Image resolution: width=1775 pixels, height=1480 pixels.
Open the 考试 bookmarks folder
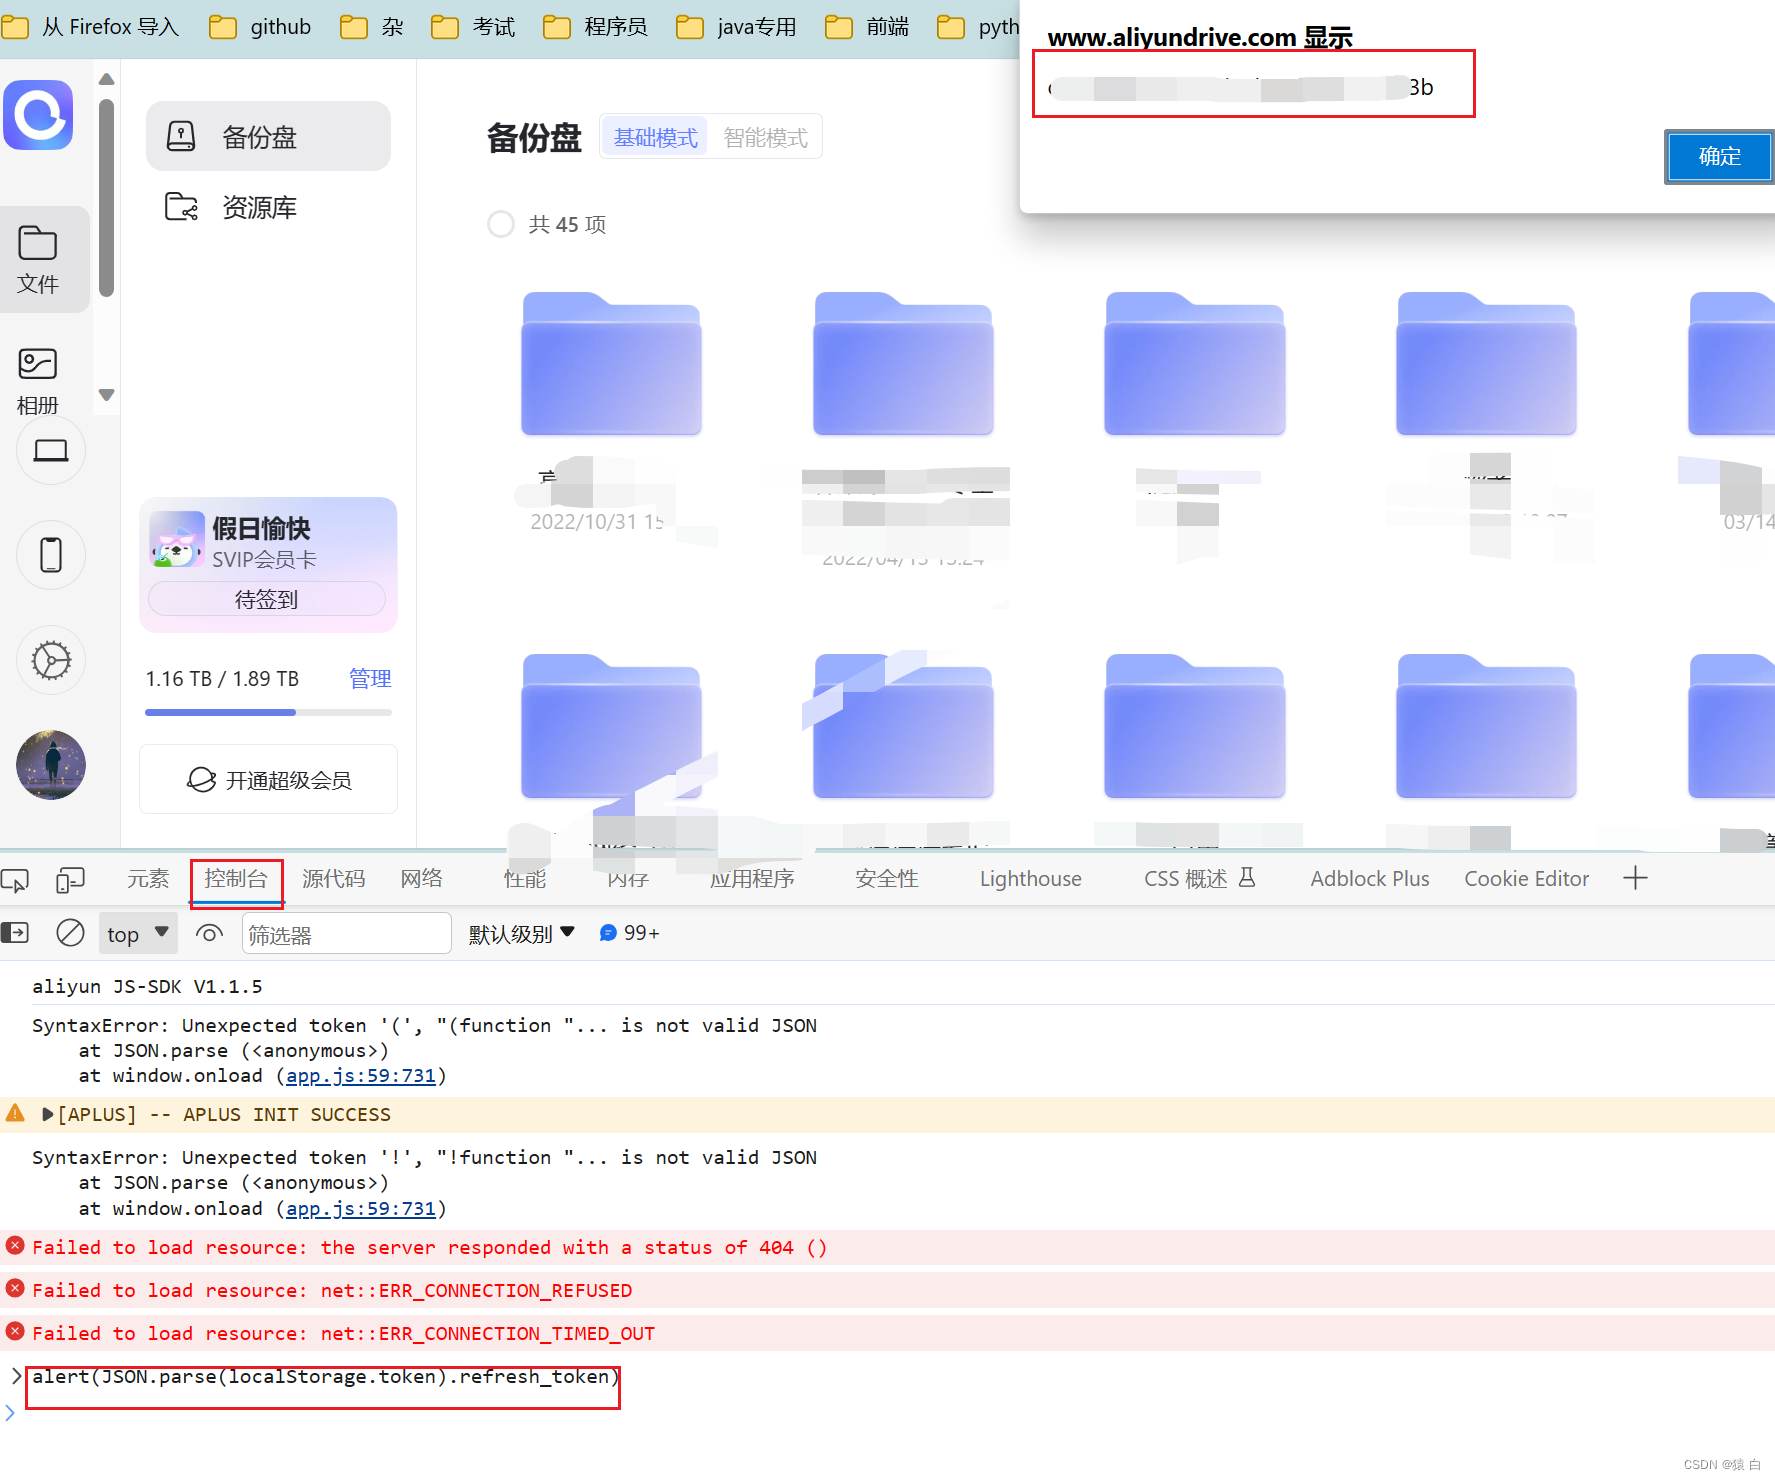click(474, 27)
